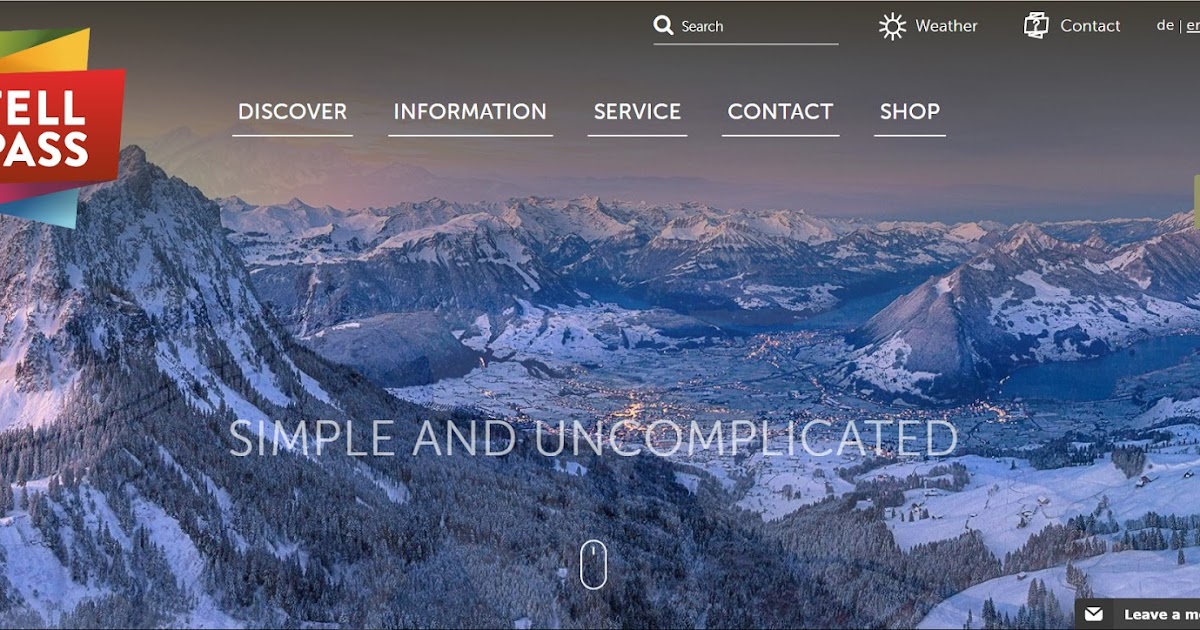The width and height of the screenshot is (1200, 630).
Task: Click the green tab on right edge
Action: click(1197, 200)
